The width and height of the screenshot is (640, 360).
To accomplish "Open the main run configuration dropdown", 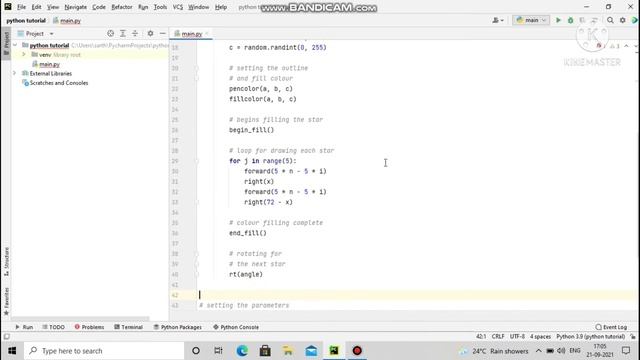I will click(x=531, y=20).
